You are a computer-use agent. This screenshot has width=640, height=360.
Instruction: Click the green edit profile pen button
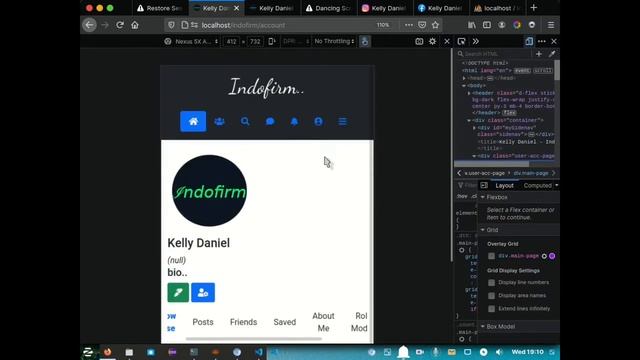coord(178,293)
